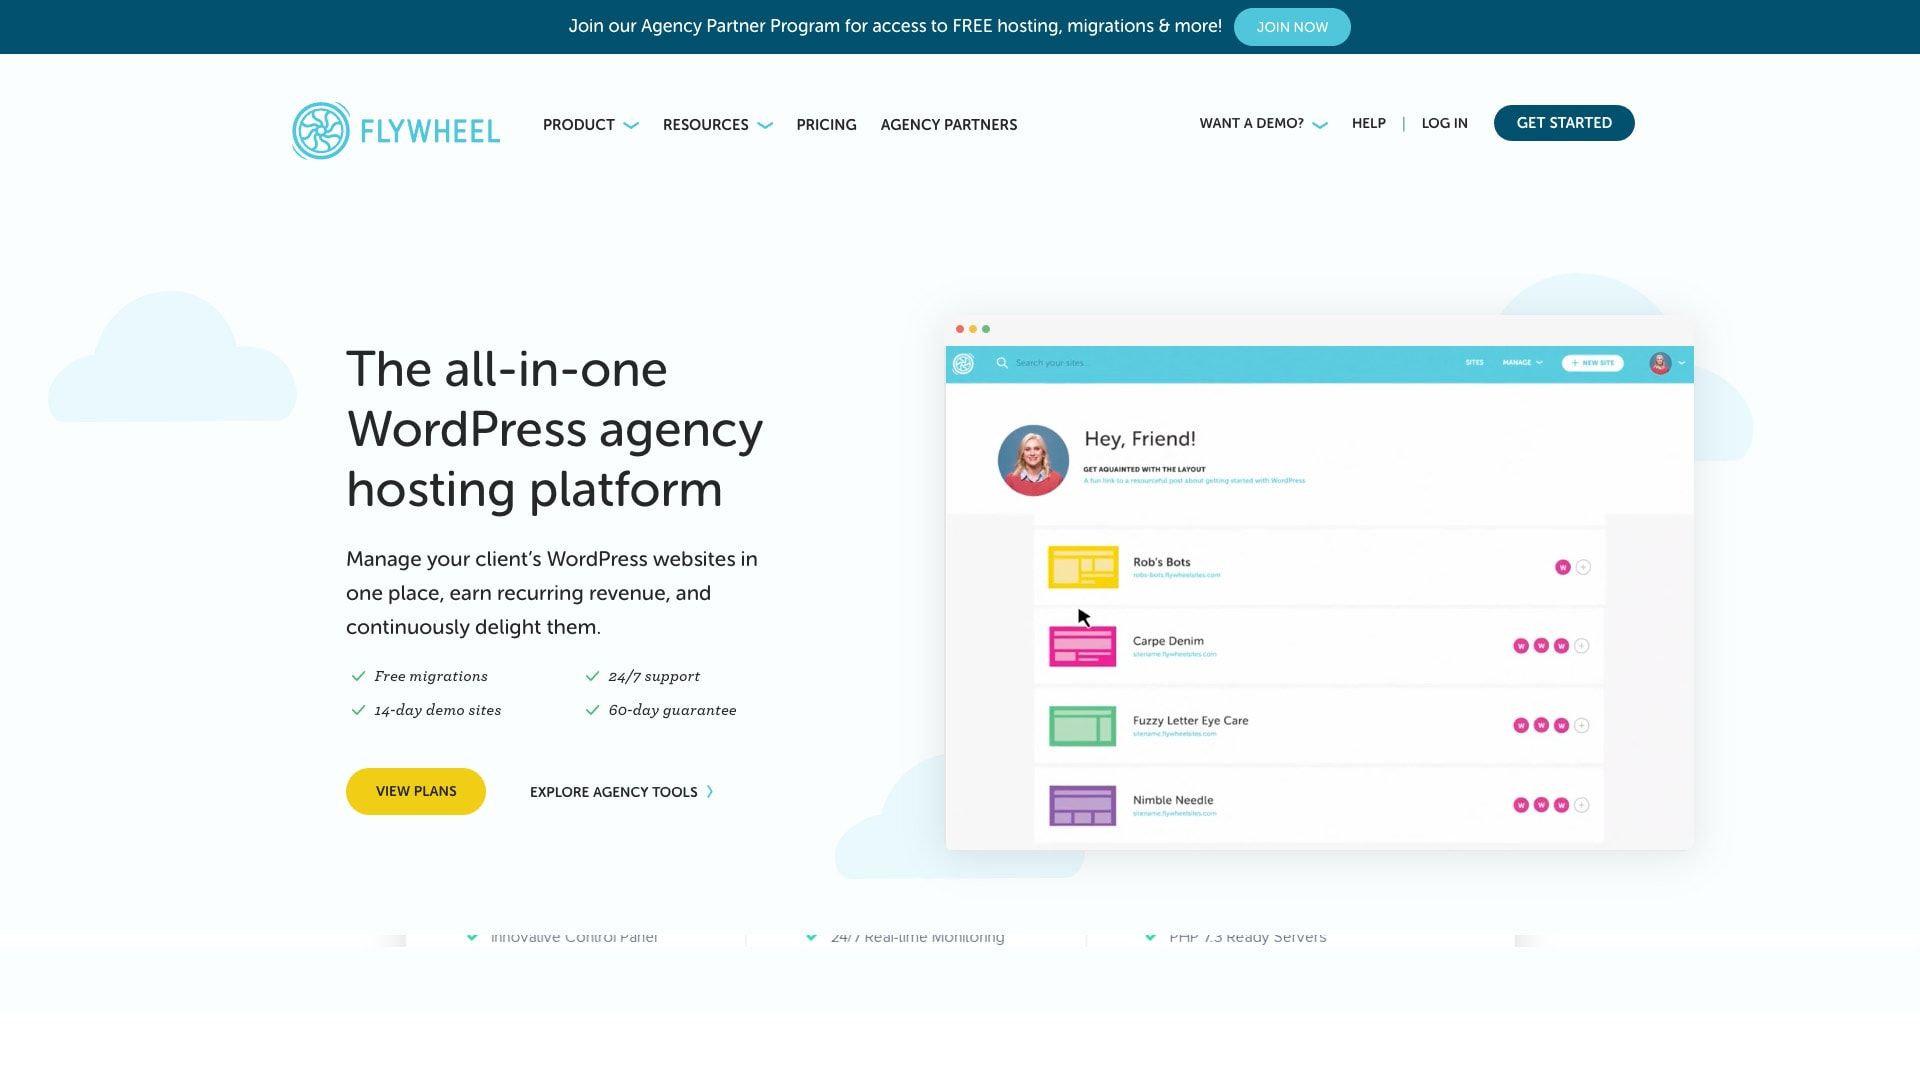Viewport: 1920px width, 1080px height.
Task: Open the PRICING navigation item
Action: [826, 125]
